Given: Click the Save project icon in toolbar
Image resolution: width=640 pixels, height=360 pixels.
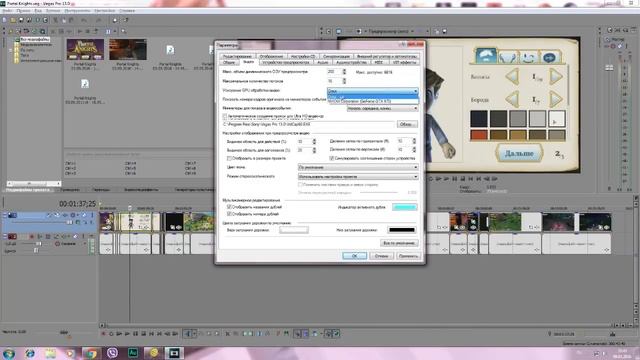Looking at the screenshot, I should (21, 20).
